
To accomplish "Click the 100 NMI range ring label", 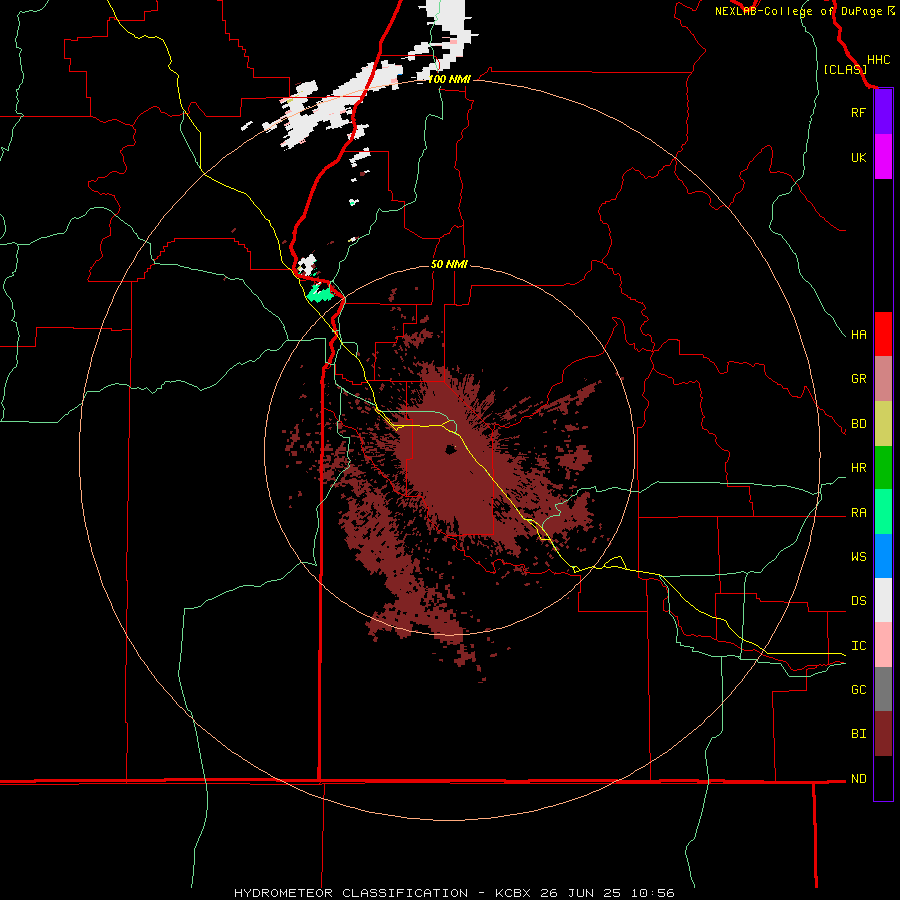I will pyautogui.click(x=449, y=79).
